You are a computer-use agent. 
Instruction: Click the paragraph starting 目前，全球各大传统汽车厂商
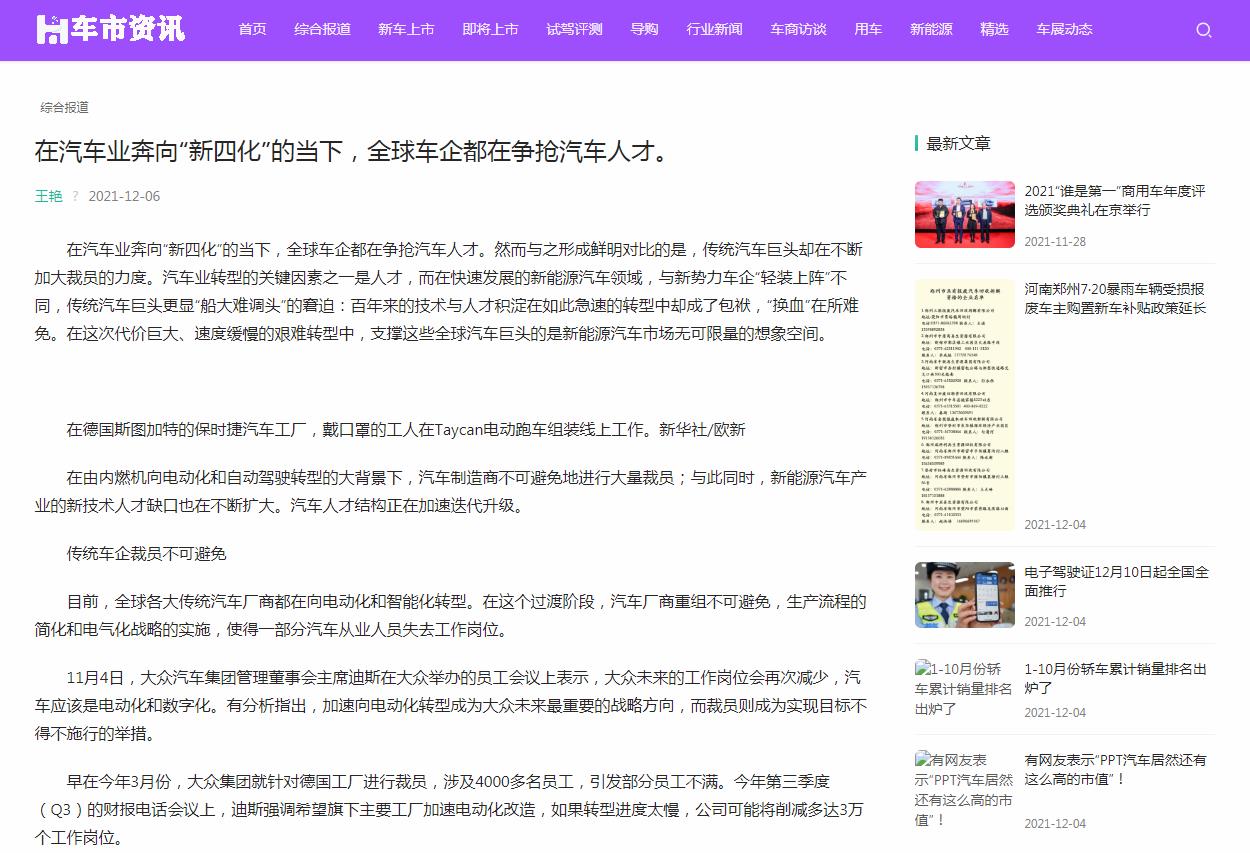point(451,616)
